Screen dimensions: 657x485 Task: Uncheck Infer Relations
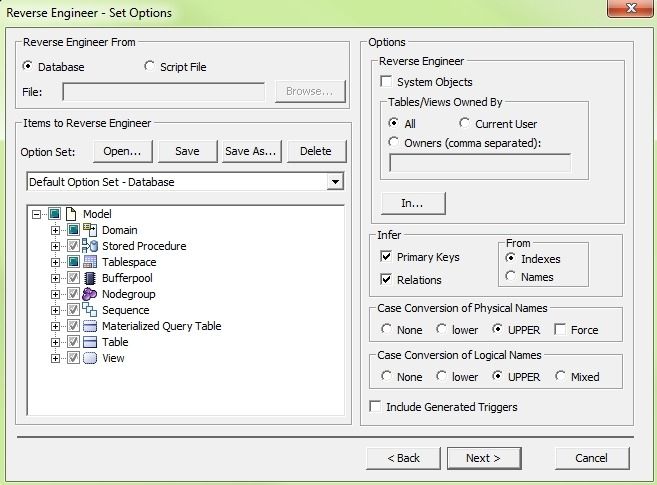tap(386, 279)
